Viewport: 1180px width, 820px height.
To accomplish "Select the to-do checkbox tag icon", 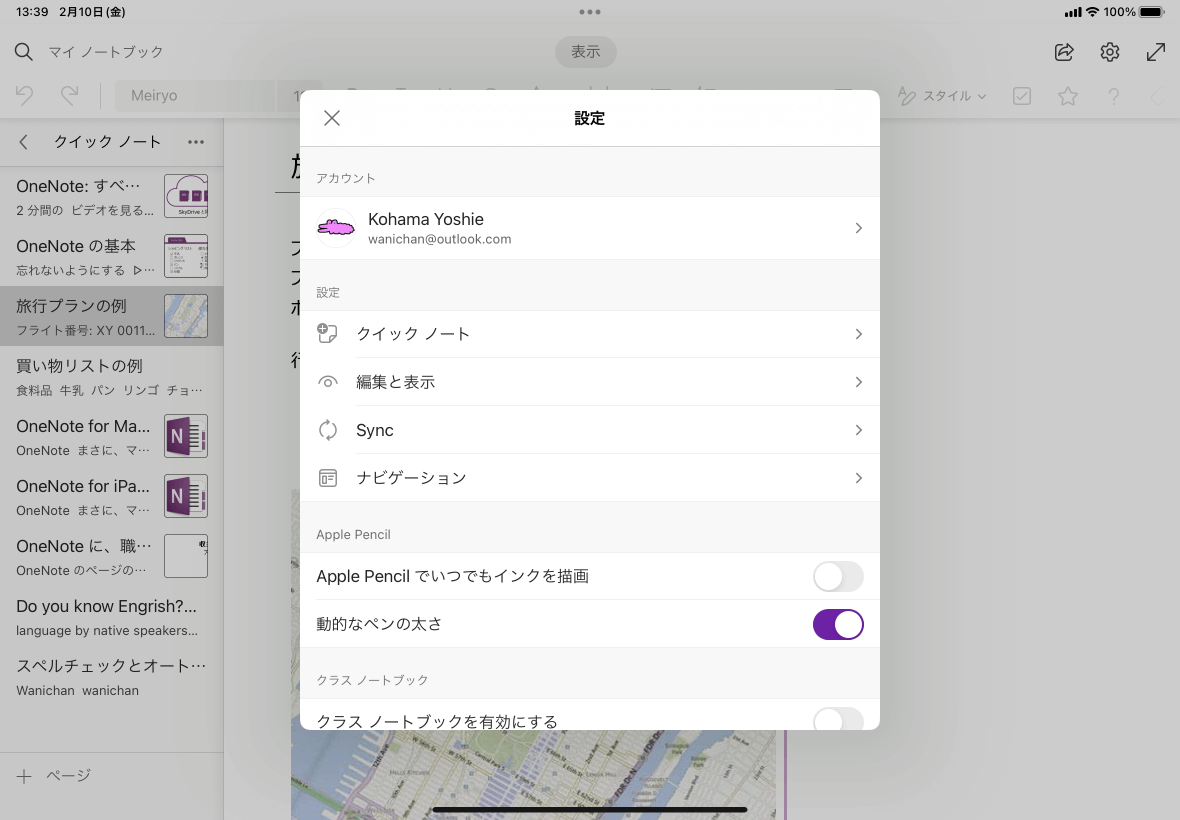I will pos(1021,95).
